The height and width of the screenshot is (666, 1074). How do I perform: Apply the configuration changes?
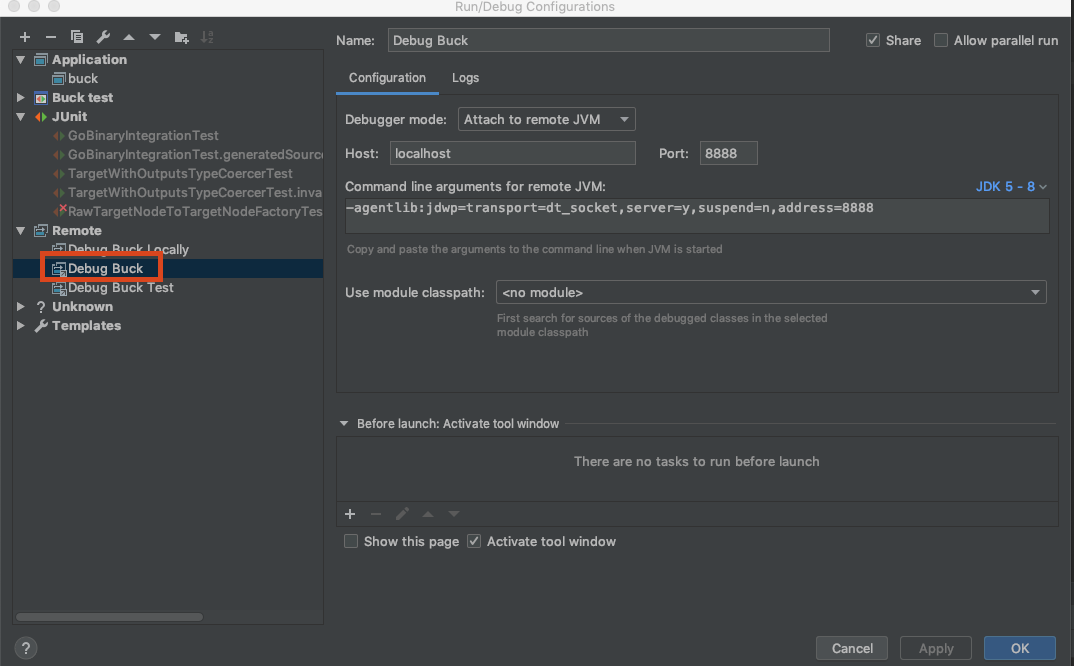pyautogui.click(x=935, y=648)
